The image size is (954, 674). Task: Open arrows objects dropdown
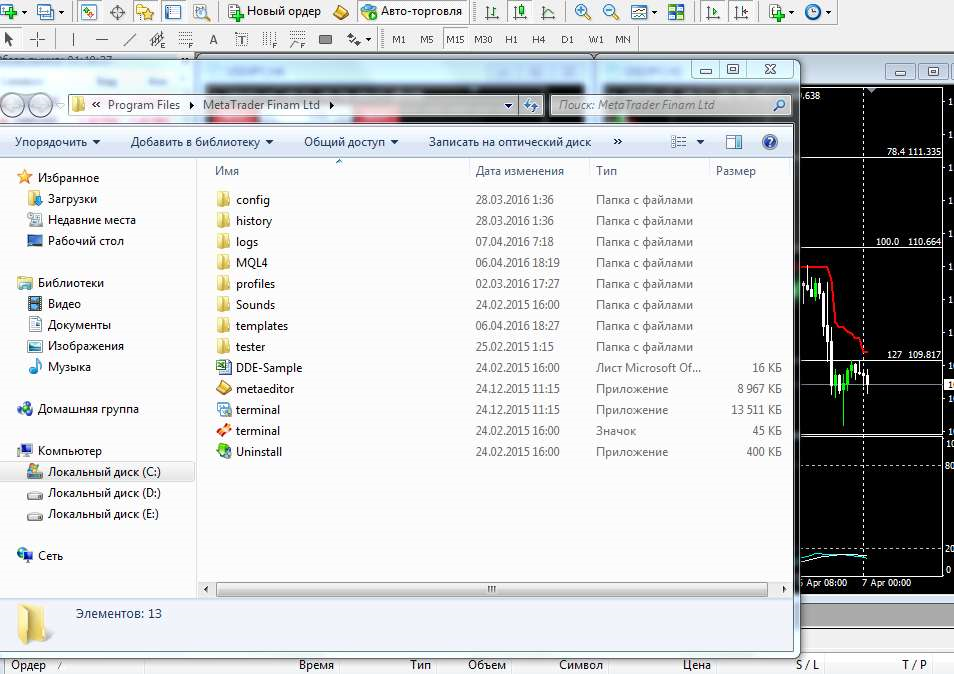(368, 40)
